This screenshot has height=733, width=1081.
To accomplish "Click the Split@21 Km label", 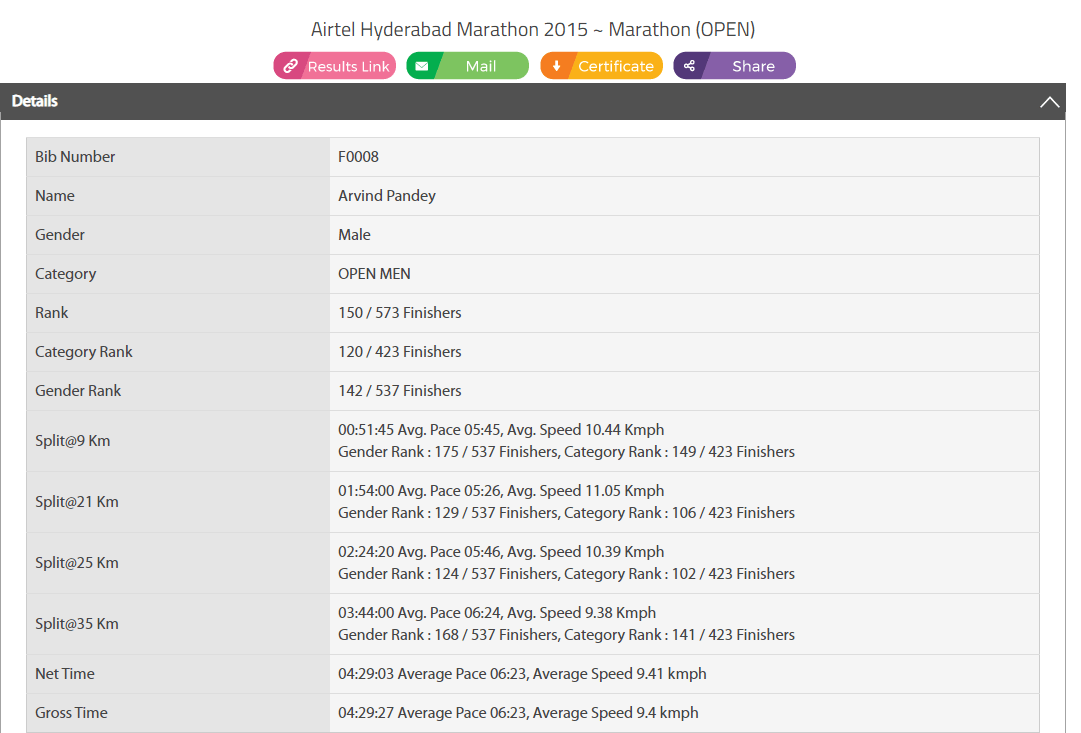I will (77, 502).
